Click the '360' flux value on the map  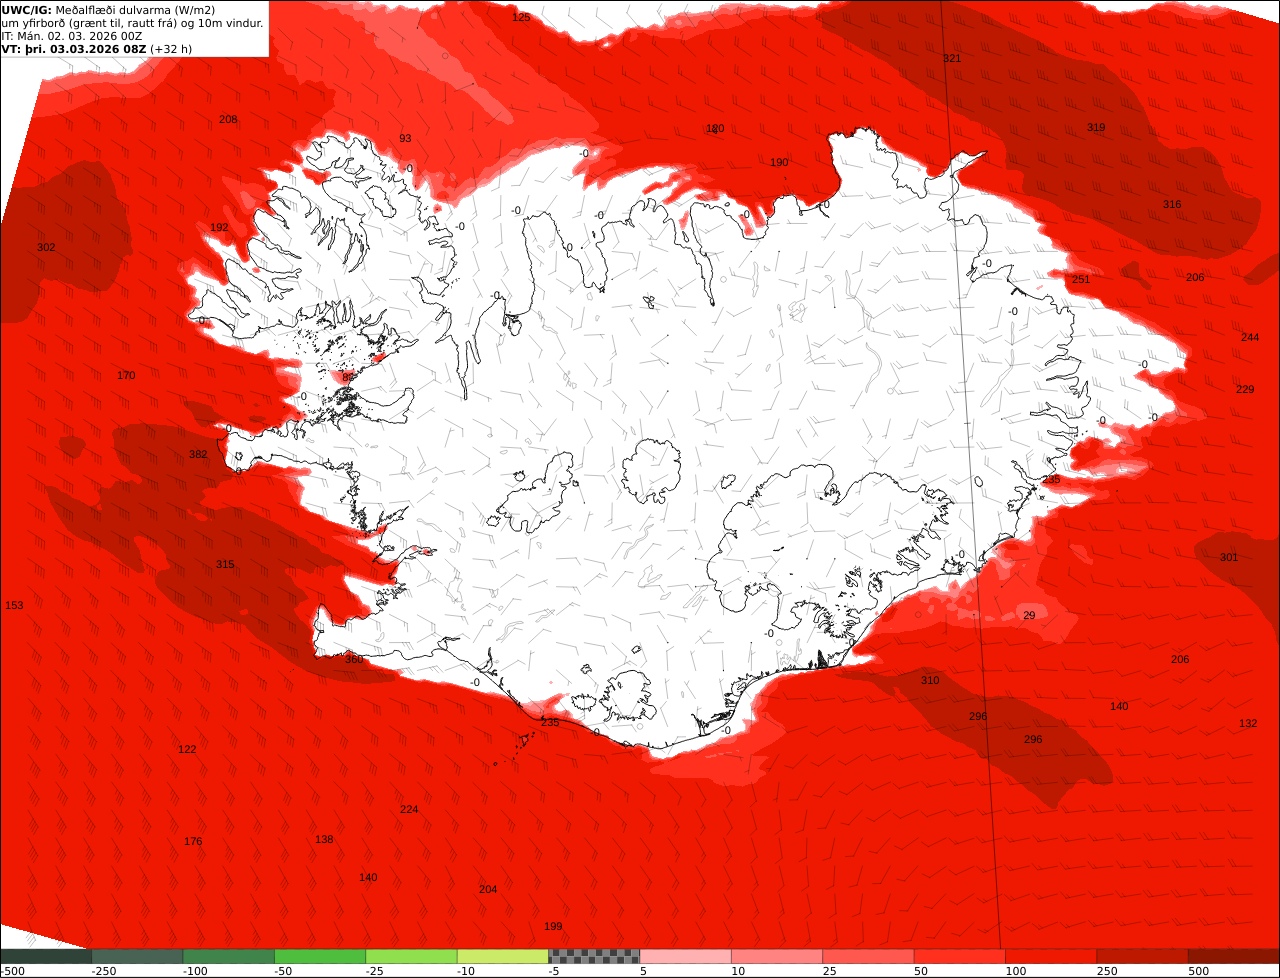[x=354, y=660]
